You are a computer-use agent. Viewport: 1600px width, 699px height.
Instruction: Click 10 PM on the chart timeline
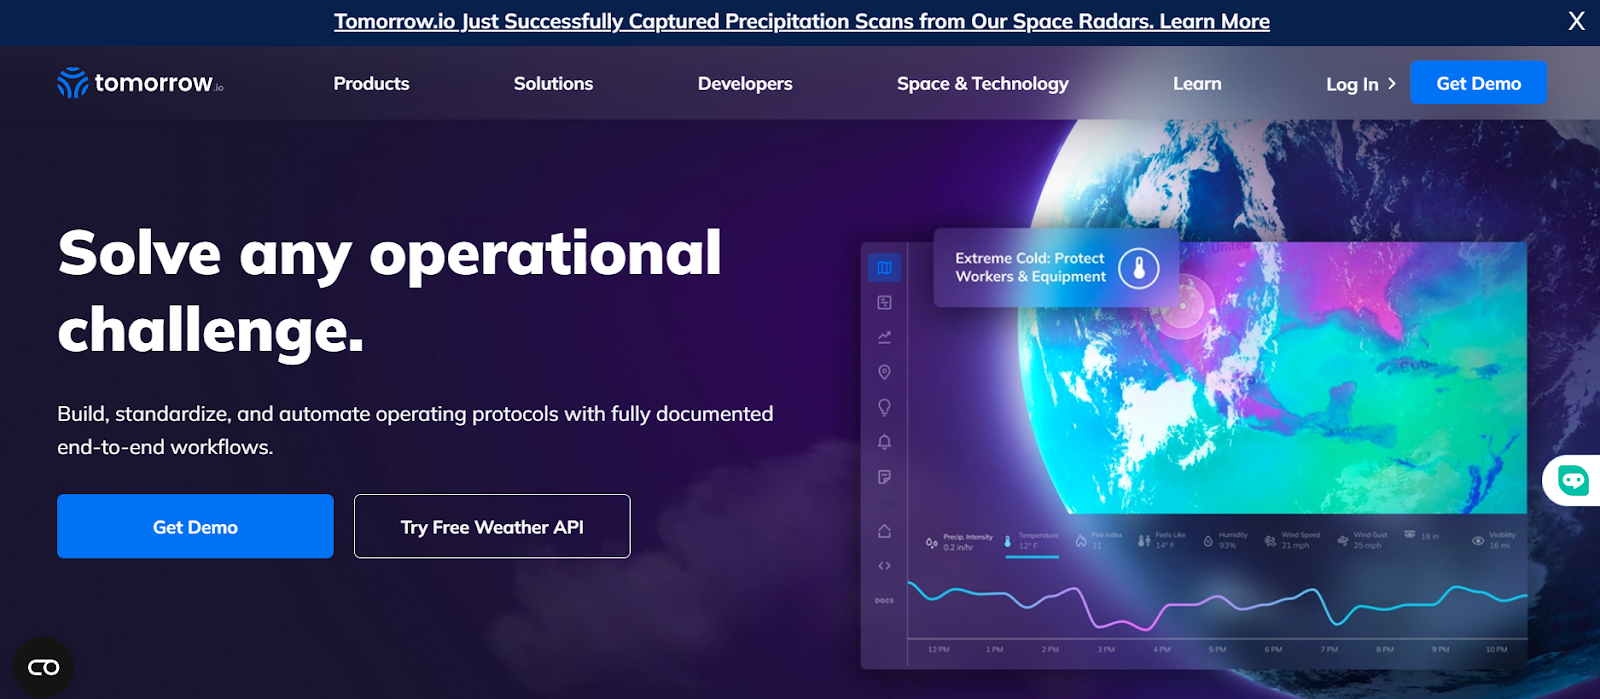[1496, 650]
